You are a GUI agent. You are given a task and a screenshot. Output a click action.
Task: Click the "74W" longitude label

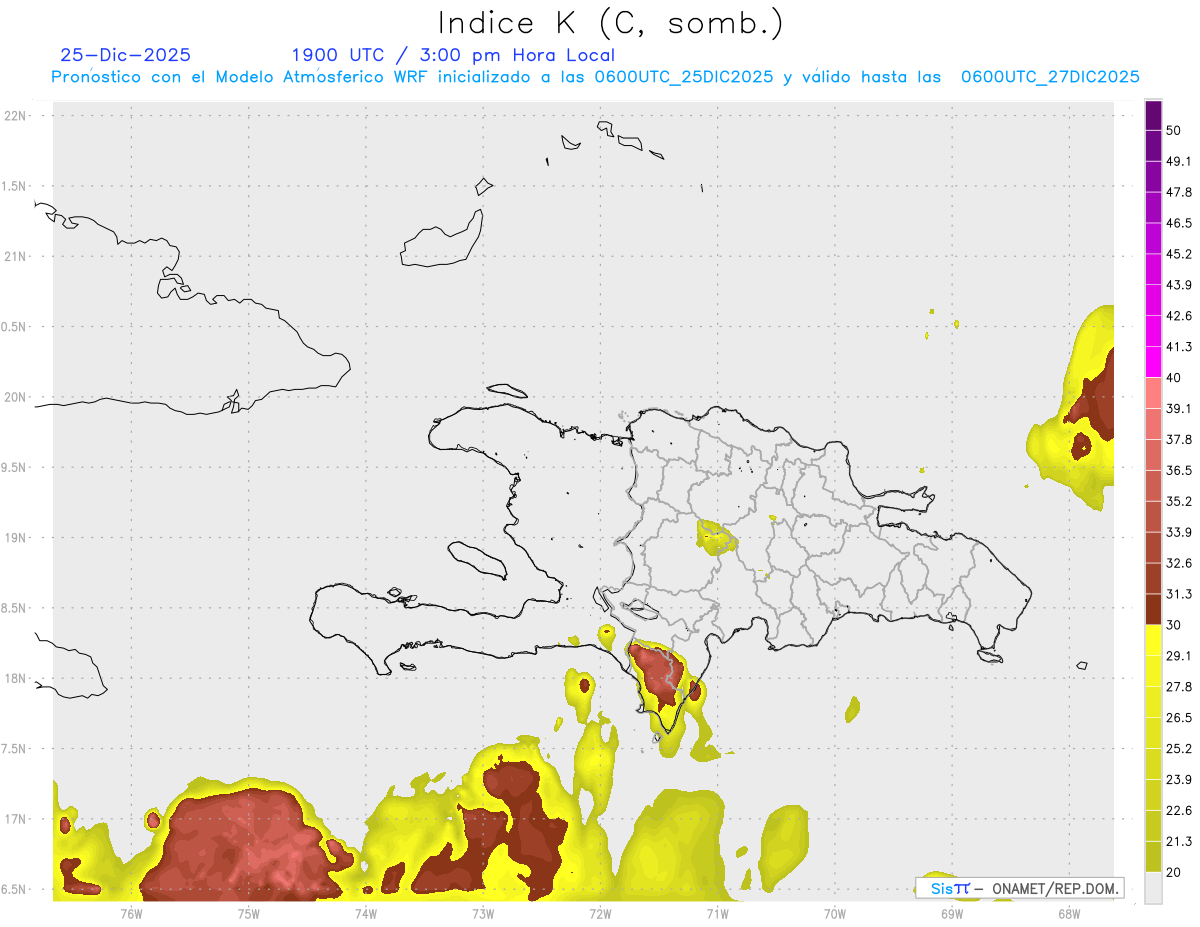(366, 913)
